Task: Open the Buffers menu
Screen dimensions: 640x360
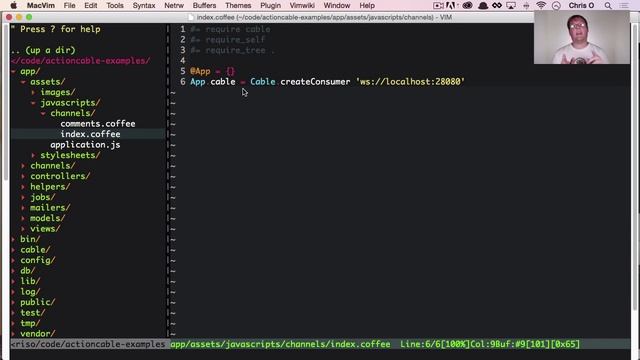Action: click(x=204, y=5)
